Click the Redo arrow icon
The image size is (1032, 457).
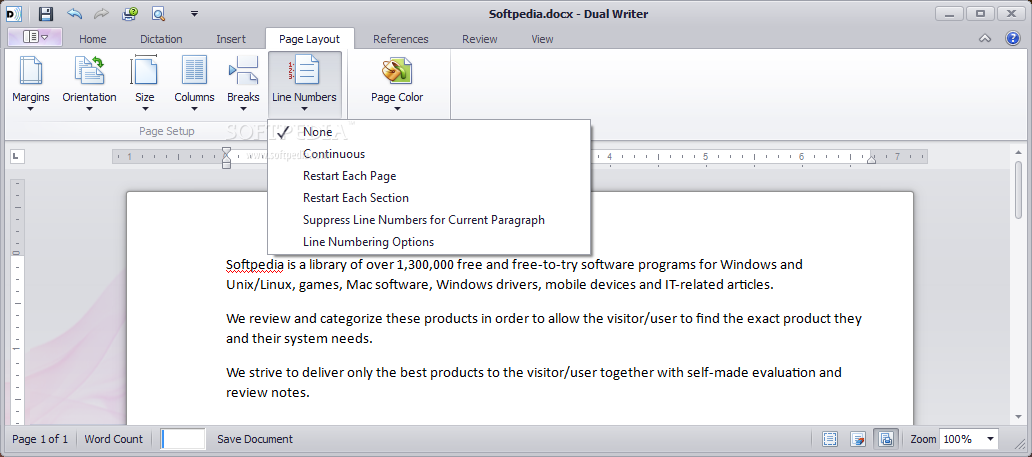(102, 13)
